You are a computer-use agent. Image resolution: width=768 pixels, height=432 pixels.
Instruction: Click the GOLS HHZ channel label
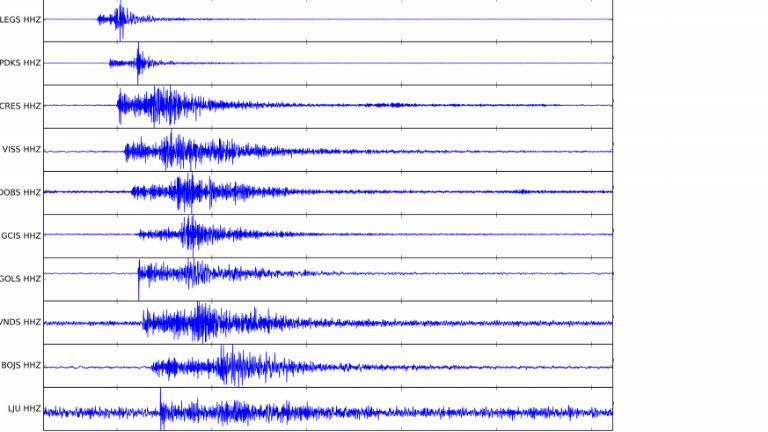[x=20, y=278]
